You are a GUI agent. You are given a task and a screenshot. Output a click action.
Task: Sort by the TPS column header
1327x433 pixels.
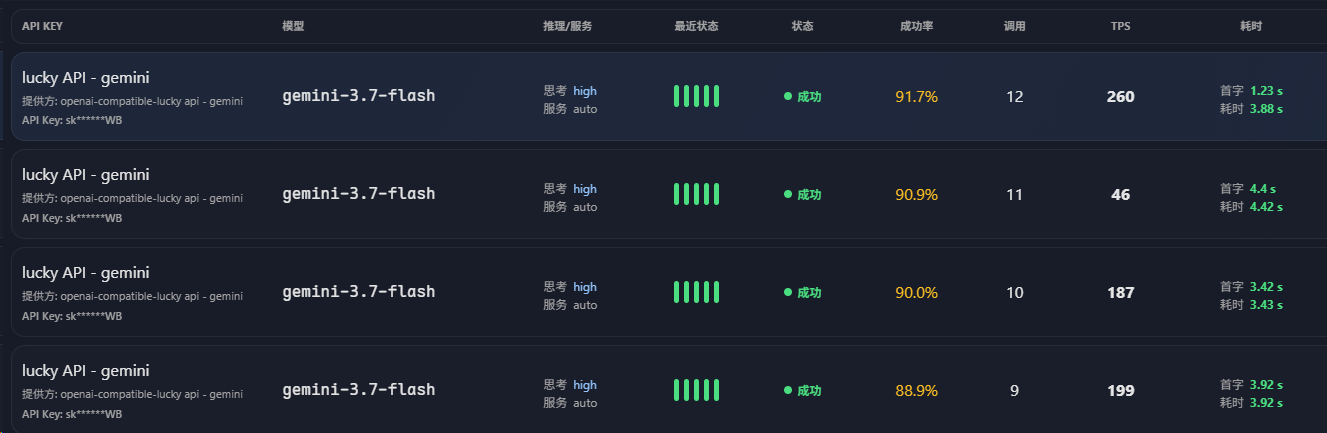coord(1120,26)
